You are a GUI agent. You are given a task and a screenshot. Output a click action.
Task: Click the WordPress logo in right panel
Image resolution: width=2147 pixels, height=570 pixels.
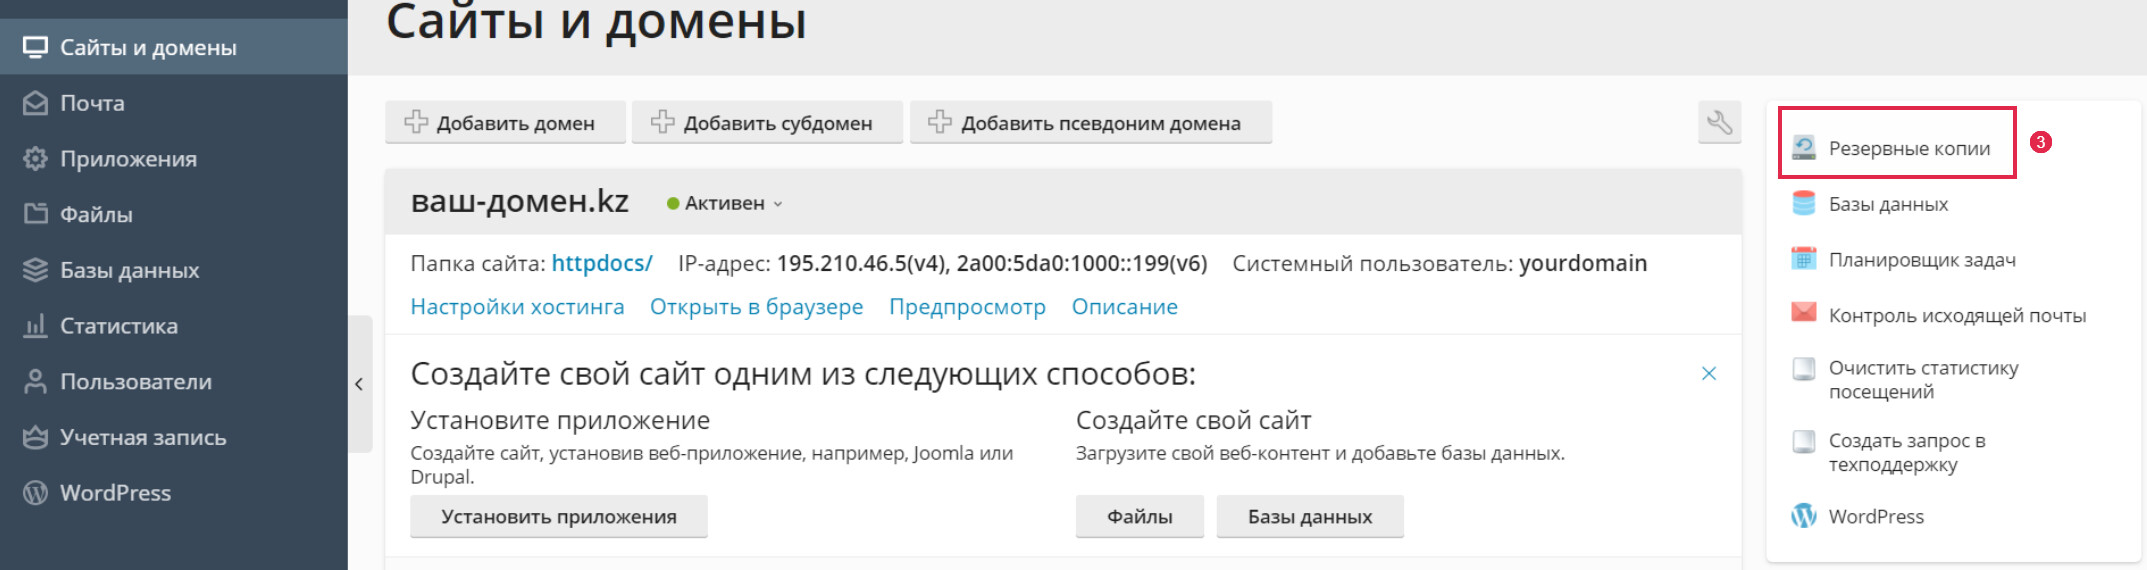coord(1804,516)
